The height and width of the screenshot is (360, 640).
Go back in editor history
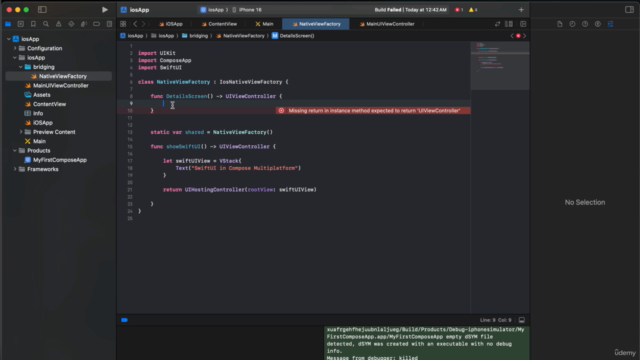point(135,24)
